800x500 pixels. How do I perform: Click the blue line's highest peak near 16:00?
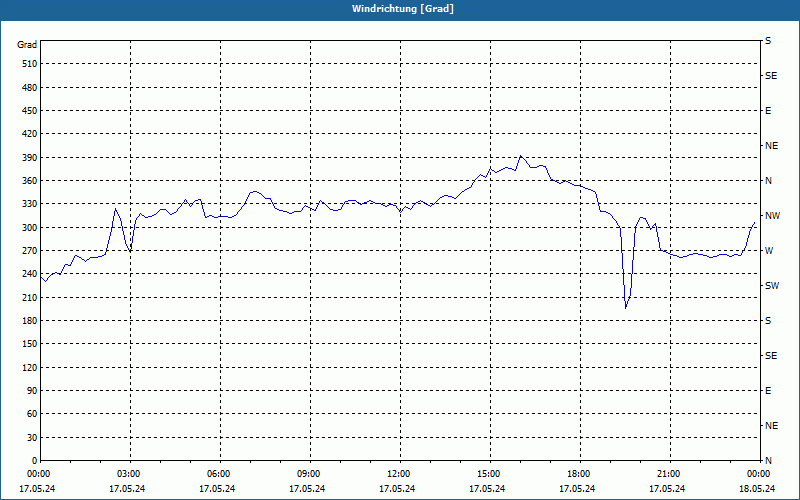[520, 156]
